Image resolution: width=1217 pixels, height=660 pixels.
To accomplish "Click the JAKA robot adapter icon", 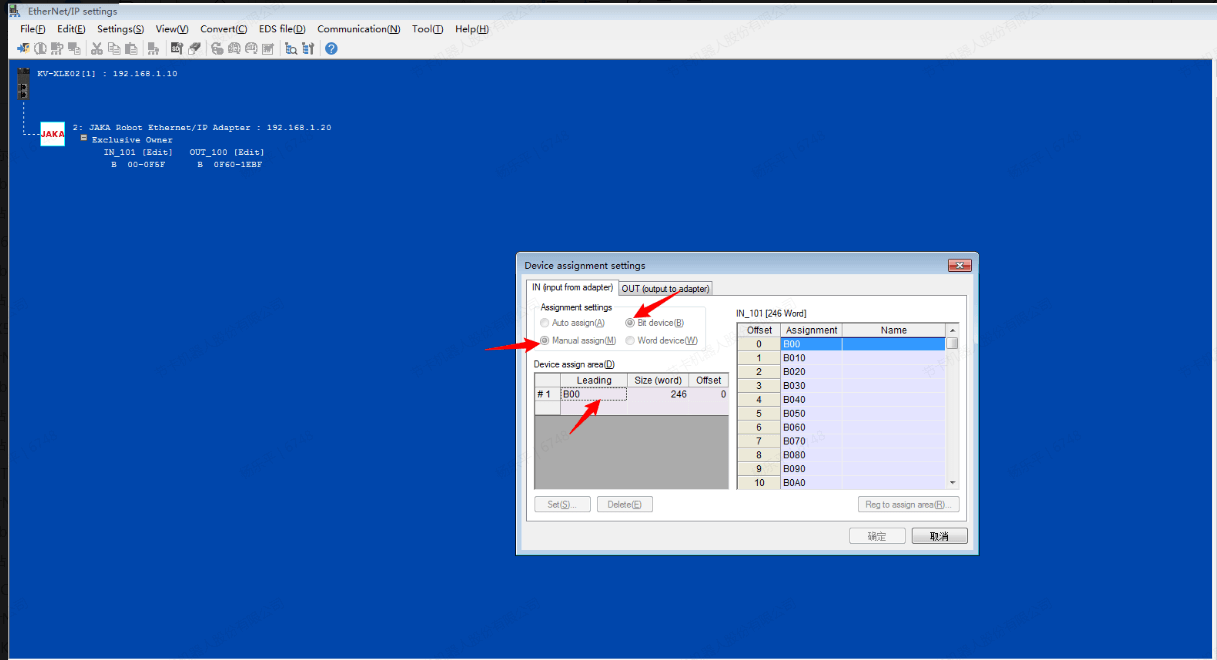I will 52,134.
